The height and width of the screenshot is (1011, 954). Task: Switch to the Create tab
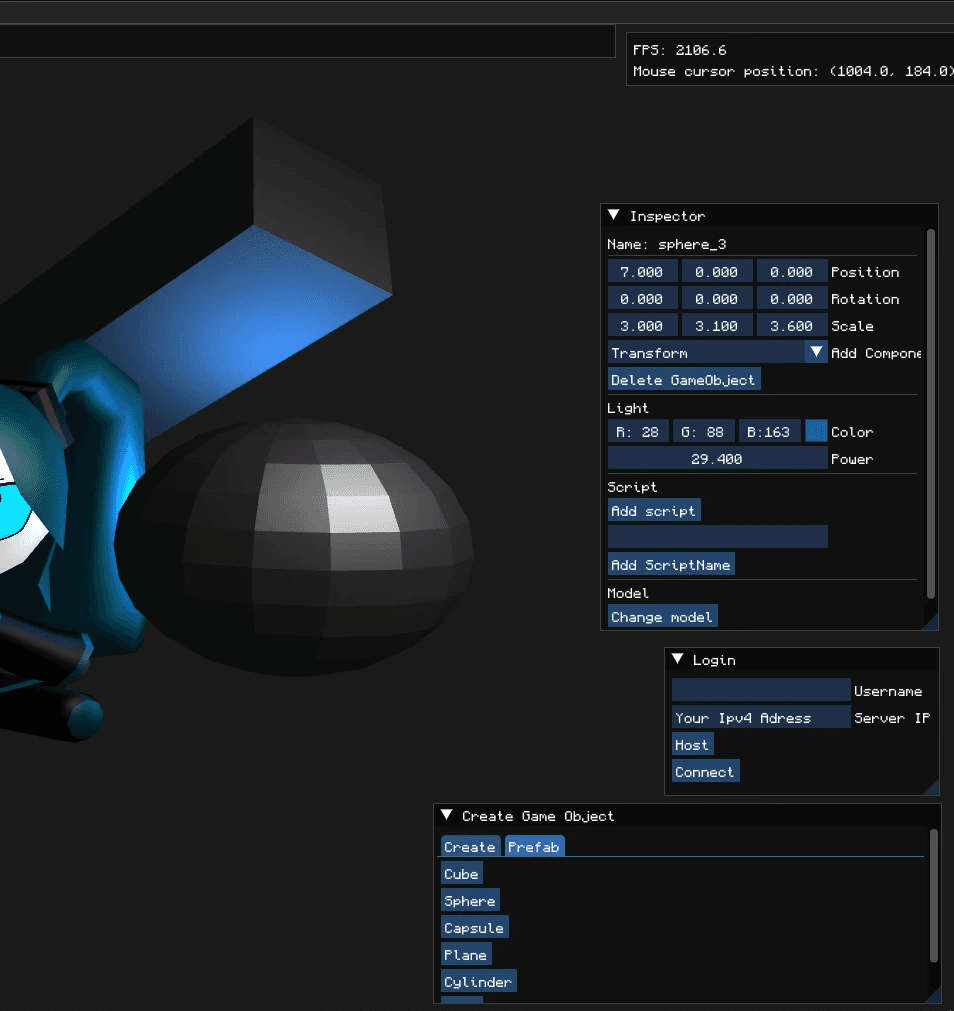[470, 847]
